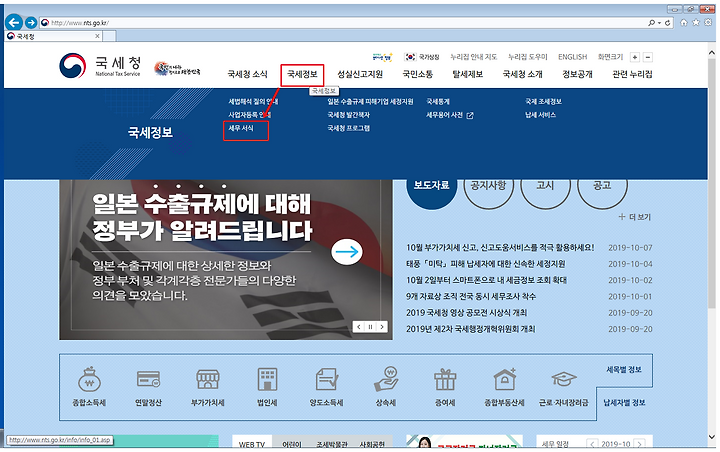
Task: Open the 10월 2일부터 스마트폰 news item
Action: (486, 280)
